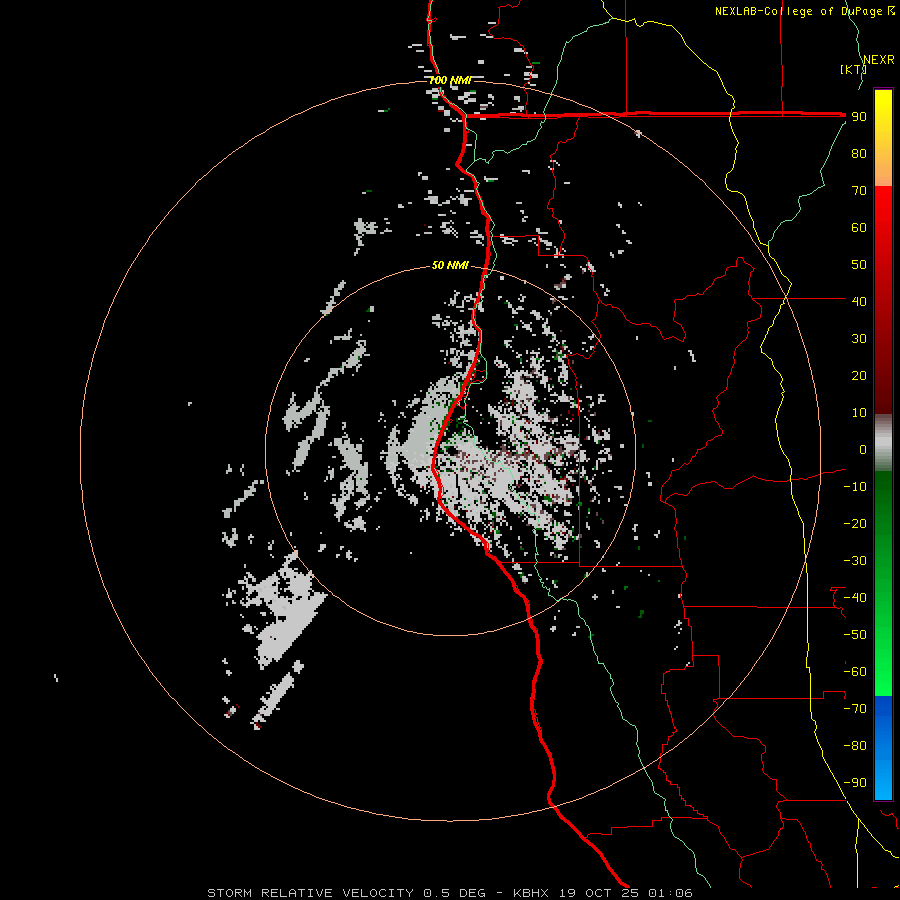
Task: Click the -90 value on velocity scale
Action: click(x=855, y=782)
